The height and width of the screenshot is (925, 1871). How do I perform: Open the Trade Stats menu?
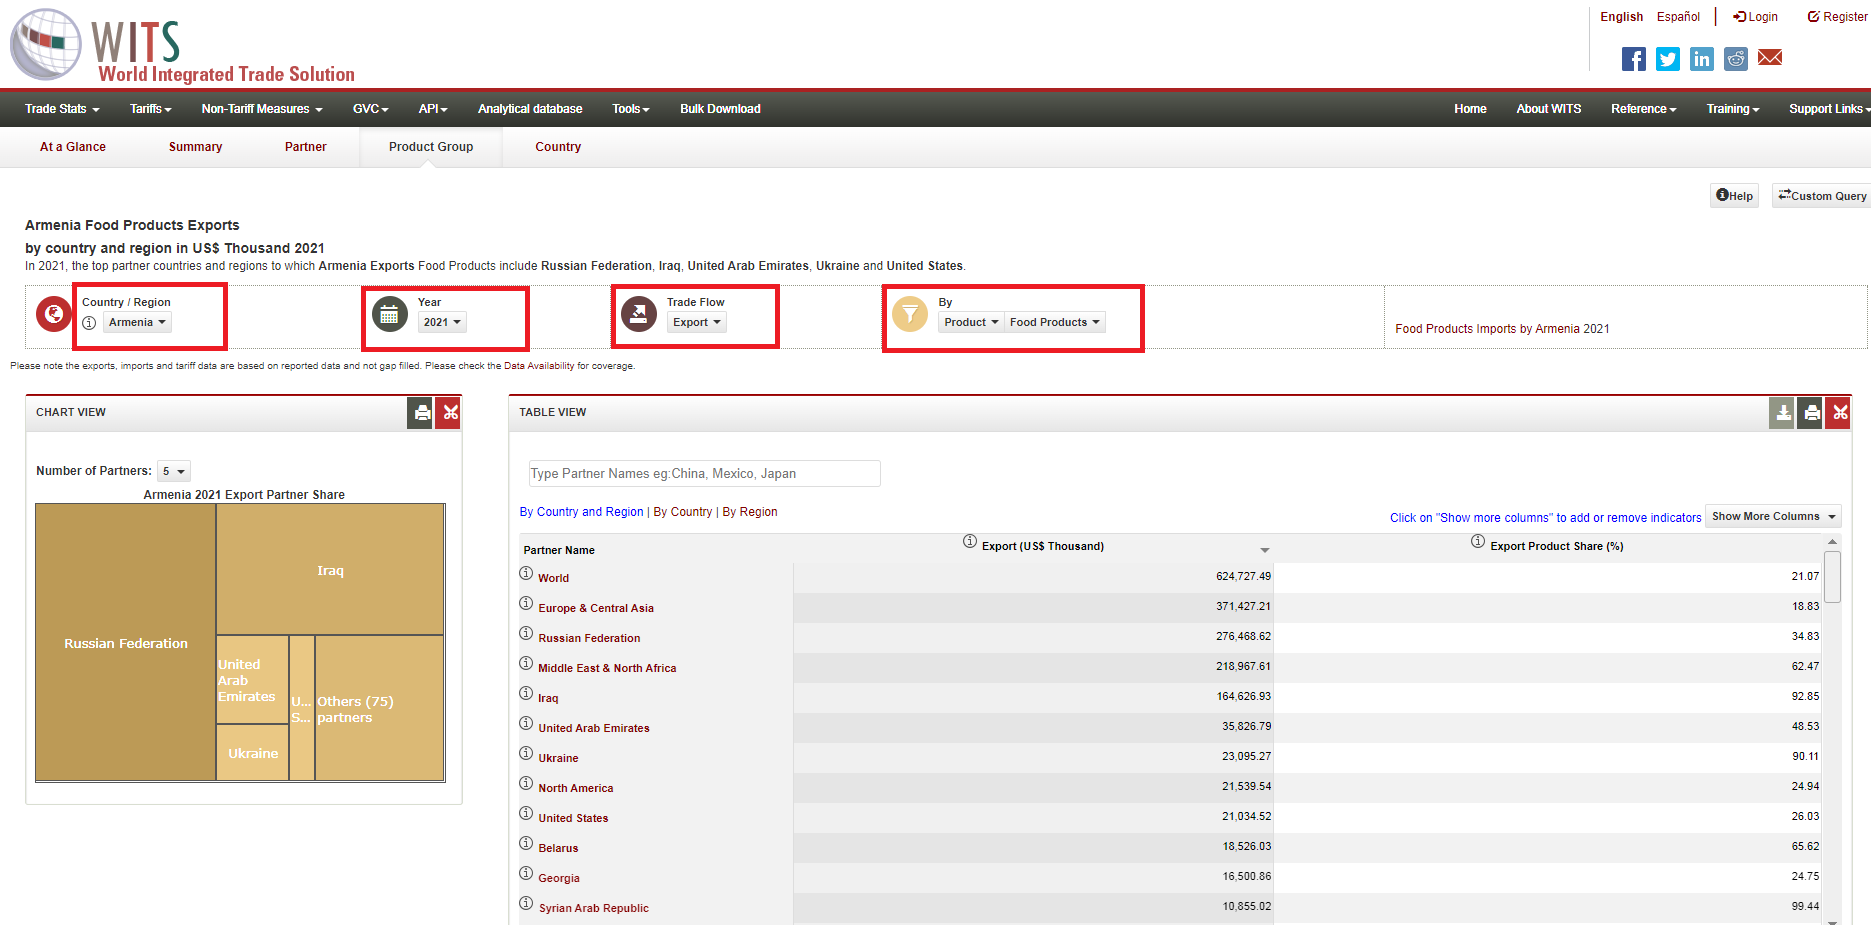[62, 109]
